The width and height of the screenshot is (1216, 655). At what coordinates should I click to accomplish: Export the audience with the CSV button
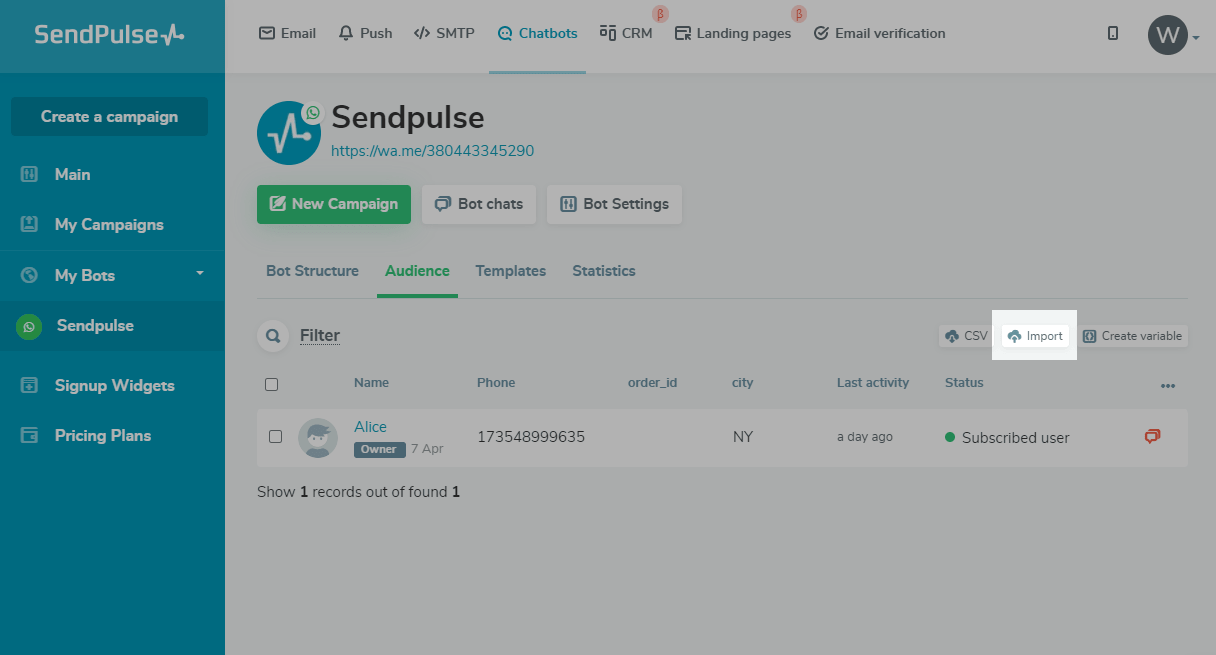tap(966, 336)
